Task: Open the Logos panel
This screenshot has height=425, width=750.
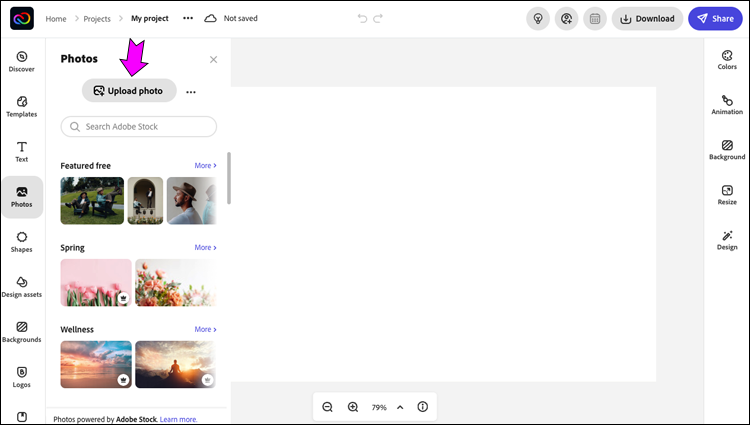Action: [22, 377]
